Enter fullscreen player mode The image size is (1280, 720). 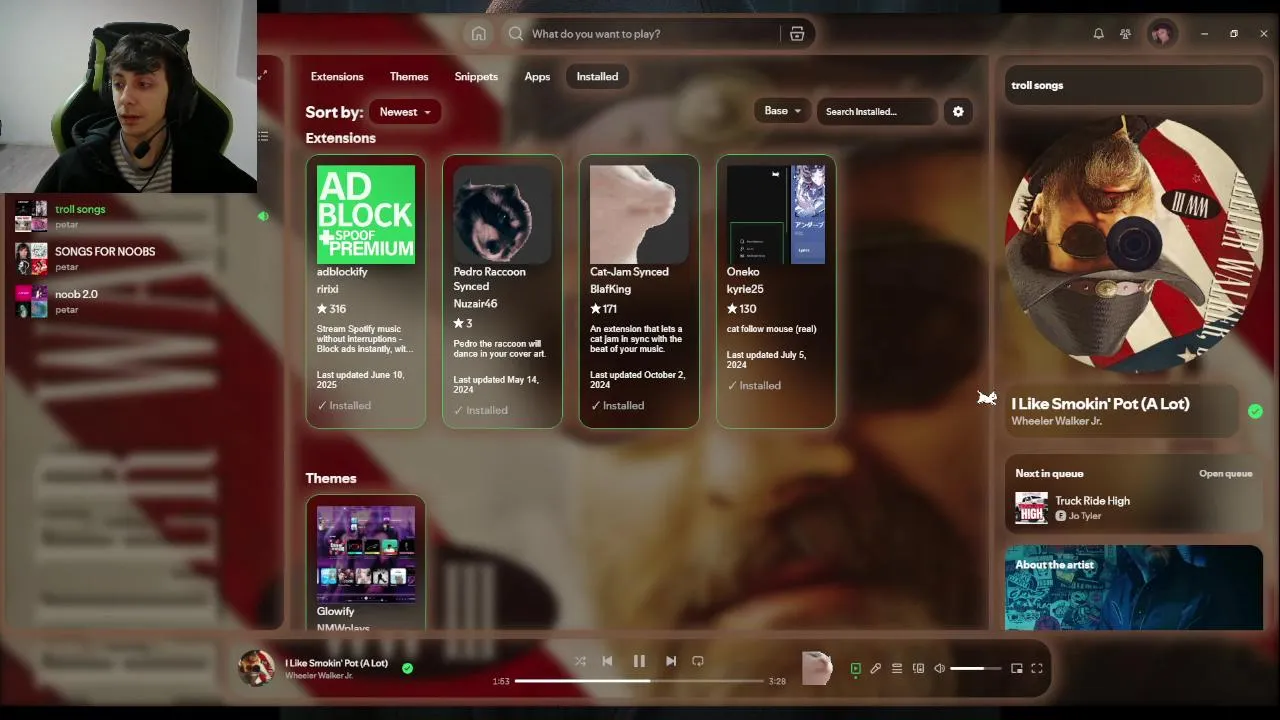click(x=1037, y=669)
